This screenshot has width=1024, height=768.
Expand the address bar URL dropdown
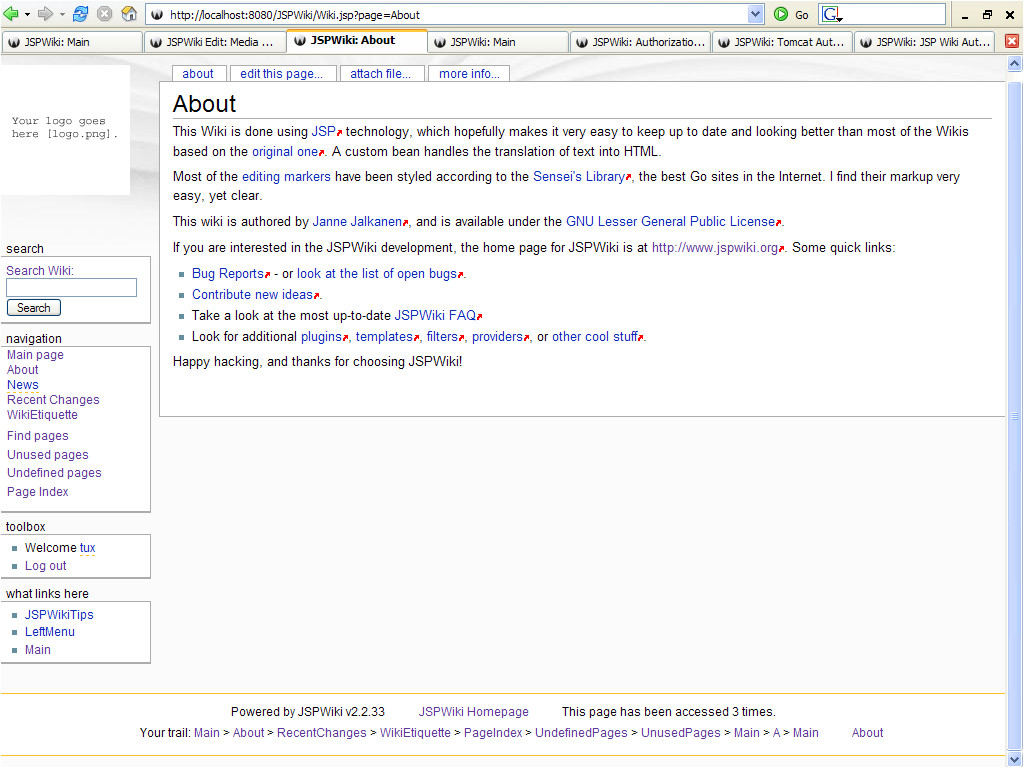pos(755,14)
